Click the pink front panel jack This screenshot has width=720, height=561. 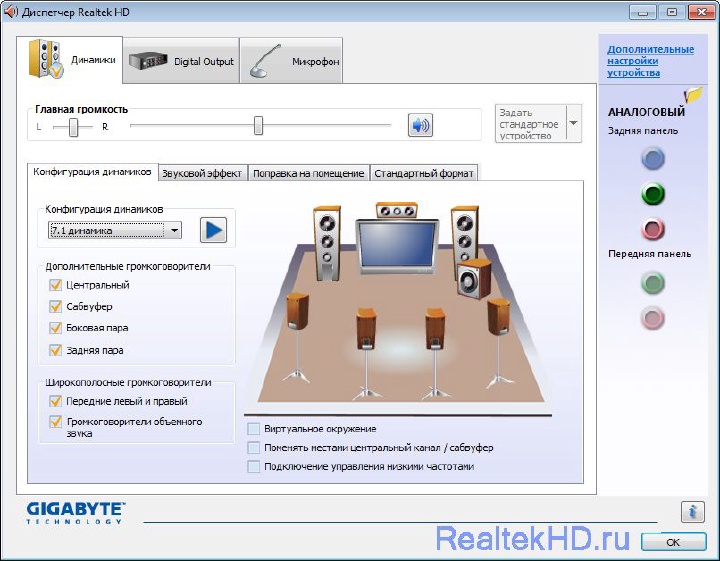(652, 319)
